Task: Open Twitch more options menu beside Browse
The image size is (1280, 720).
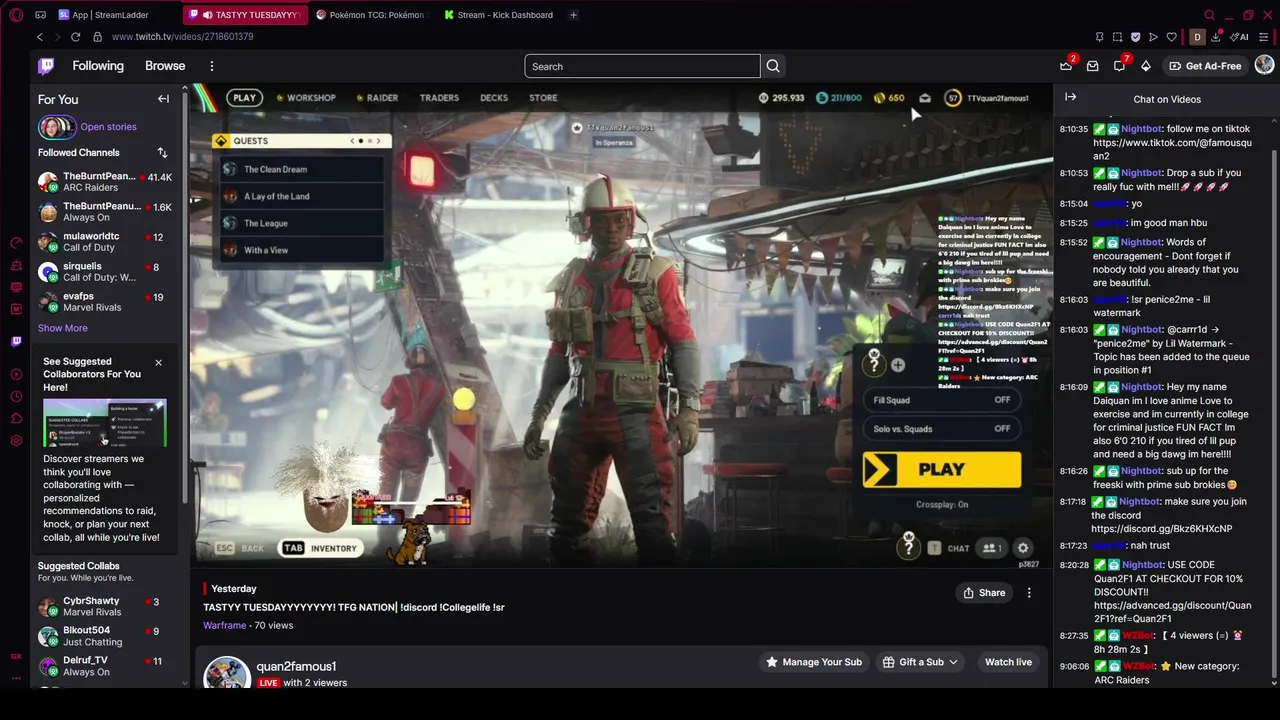Action: click(212, 66)
